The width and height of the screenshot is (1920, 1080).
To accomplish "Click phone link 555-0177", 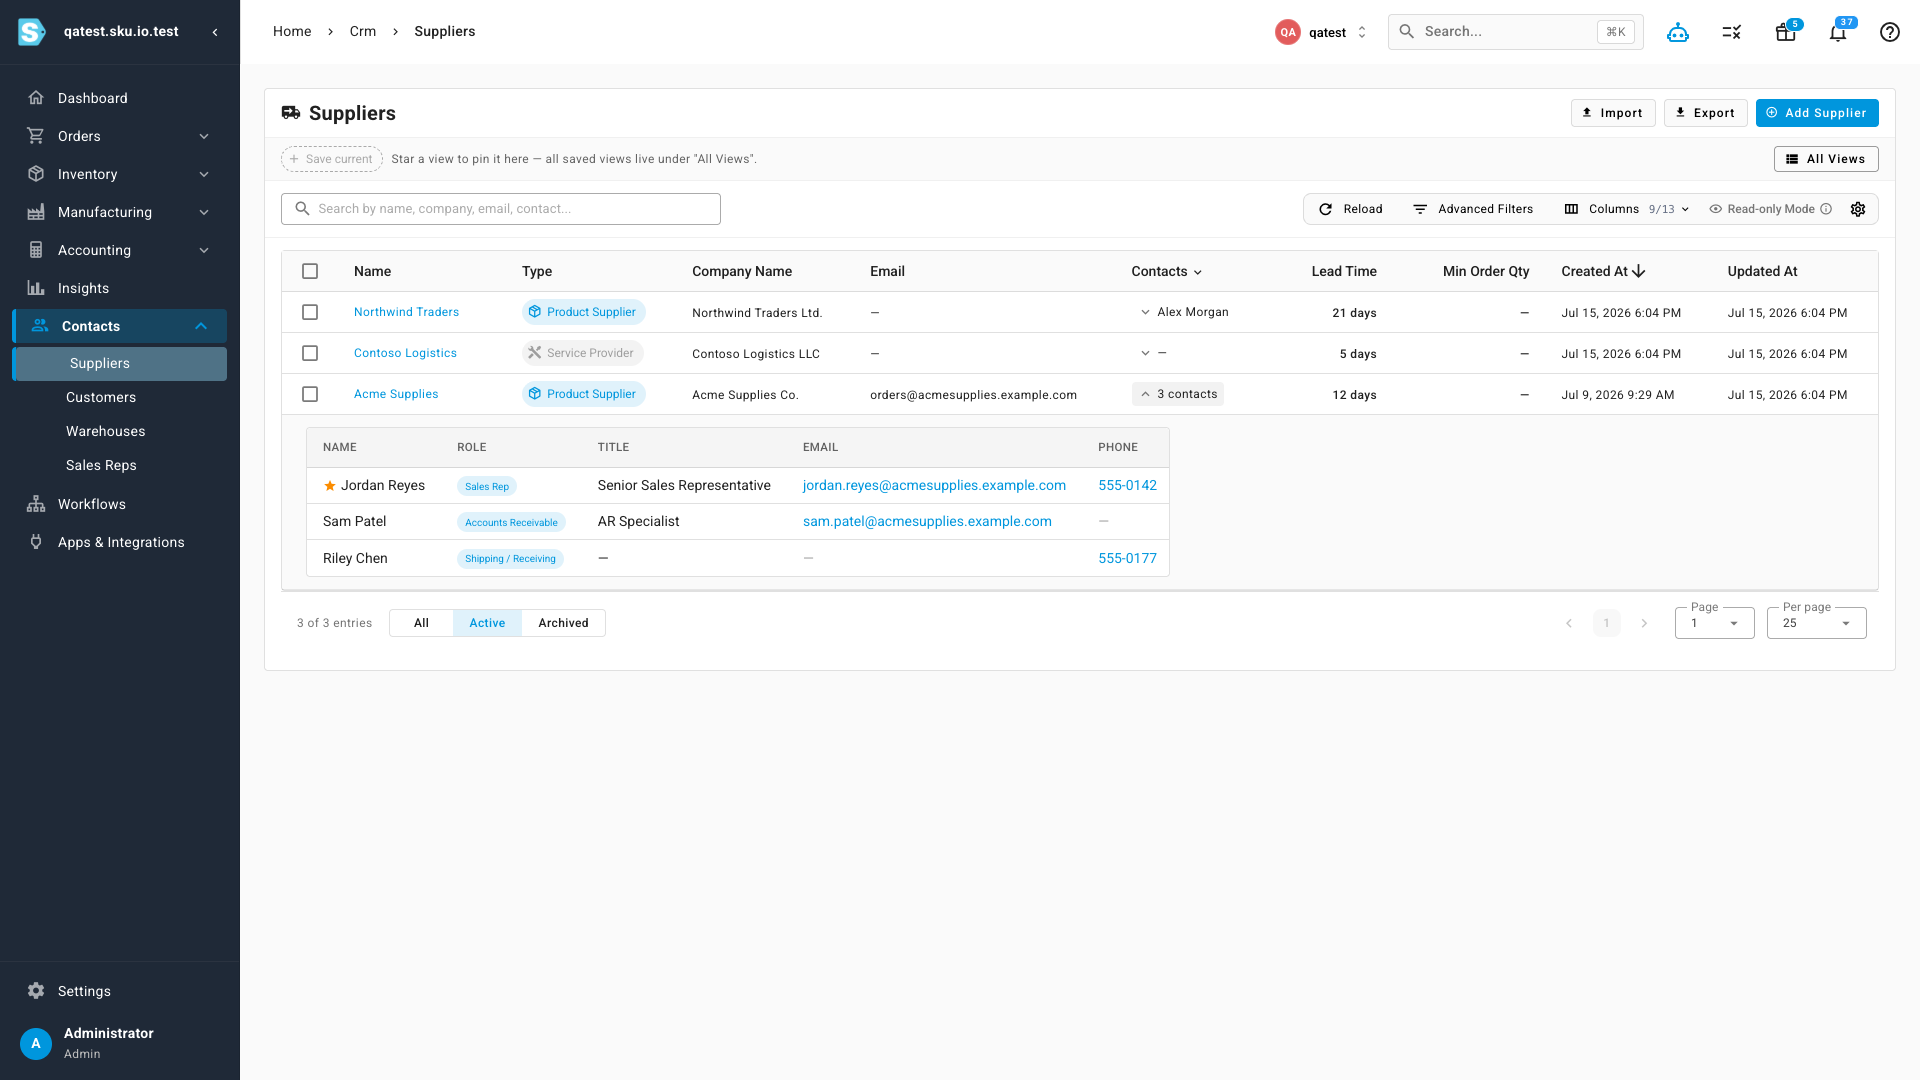I will [x=1127, y=559].
